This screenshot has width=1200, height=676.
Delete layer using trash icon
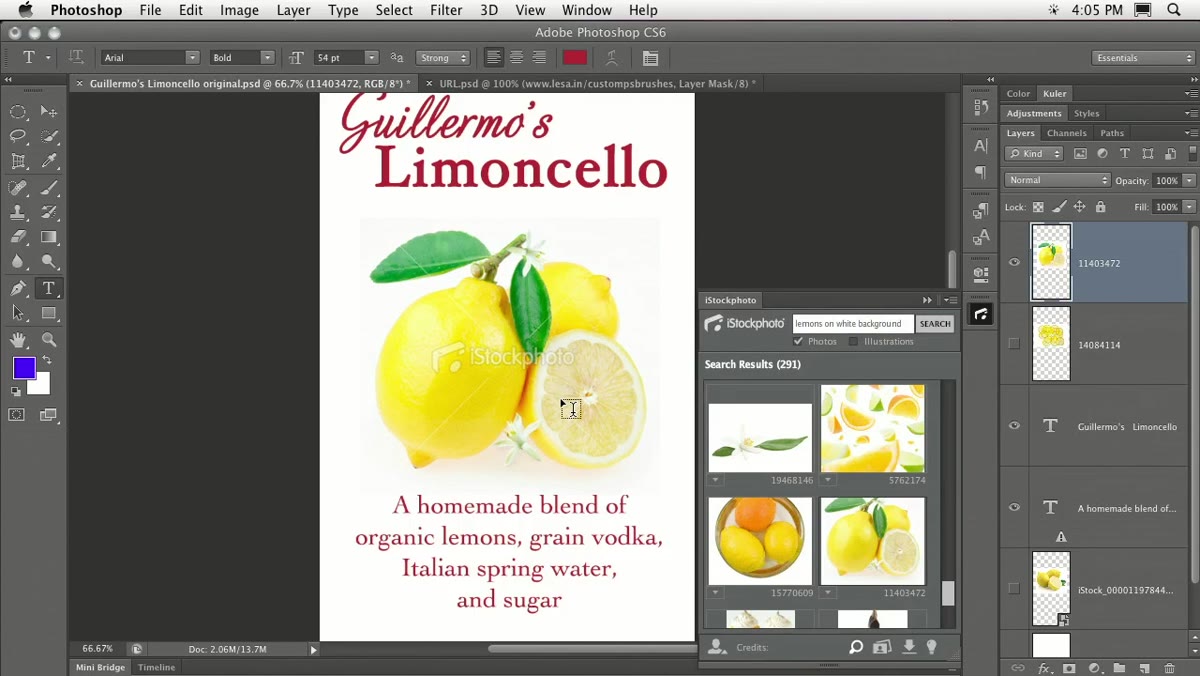[1169, 668]
